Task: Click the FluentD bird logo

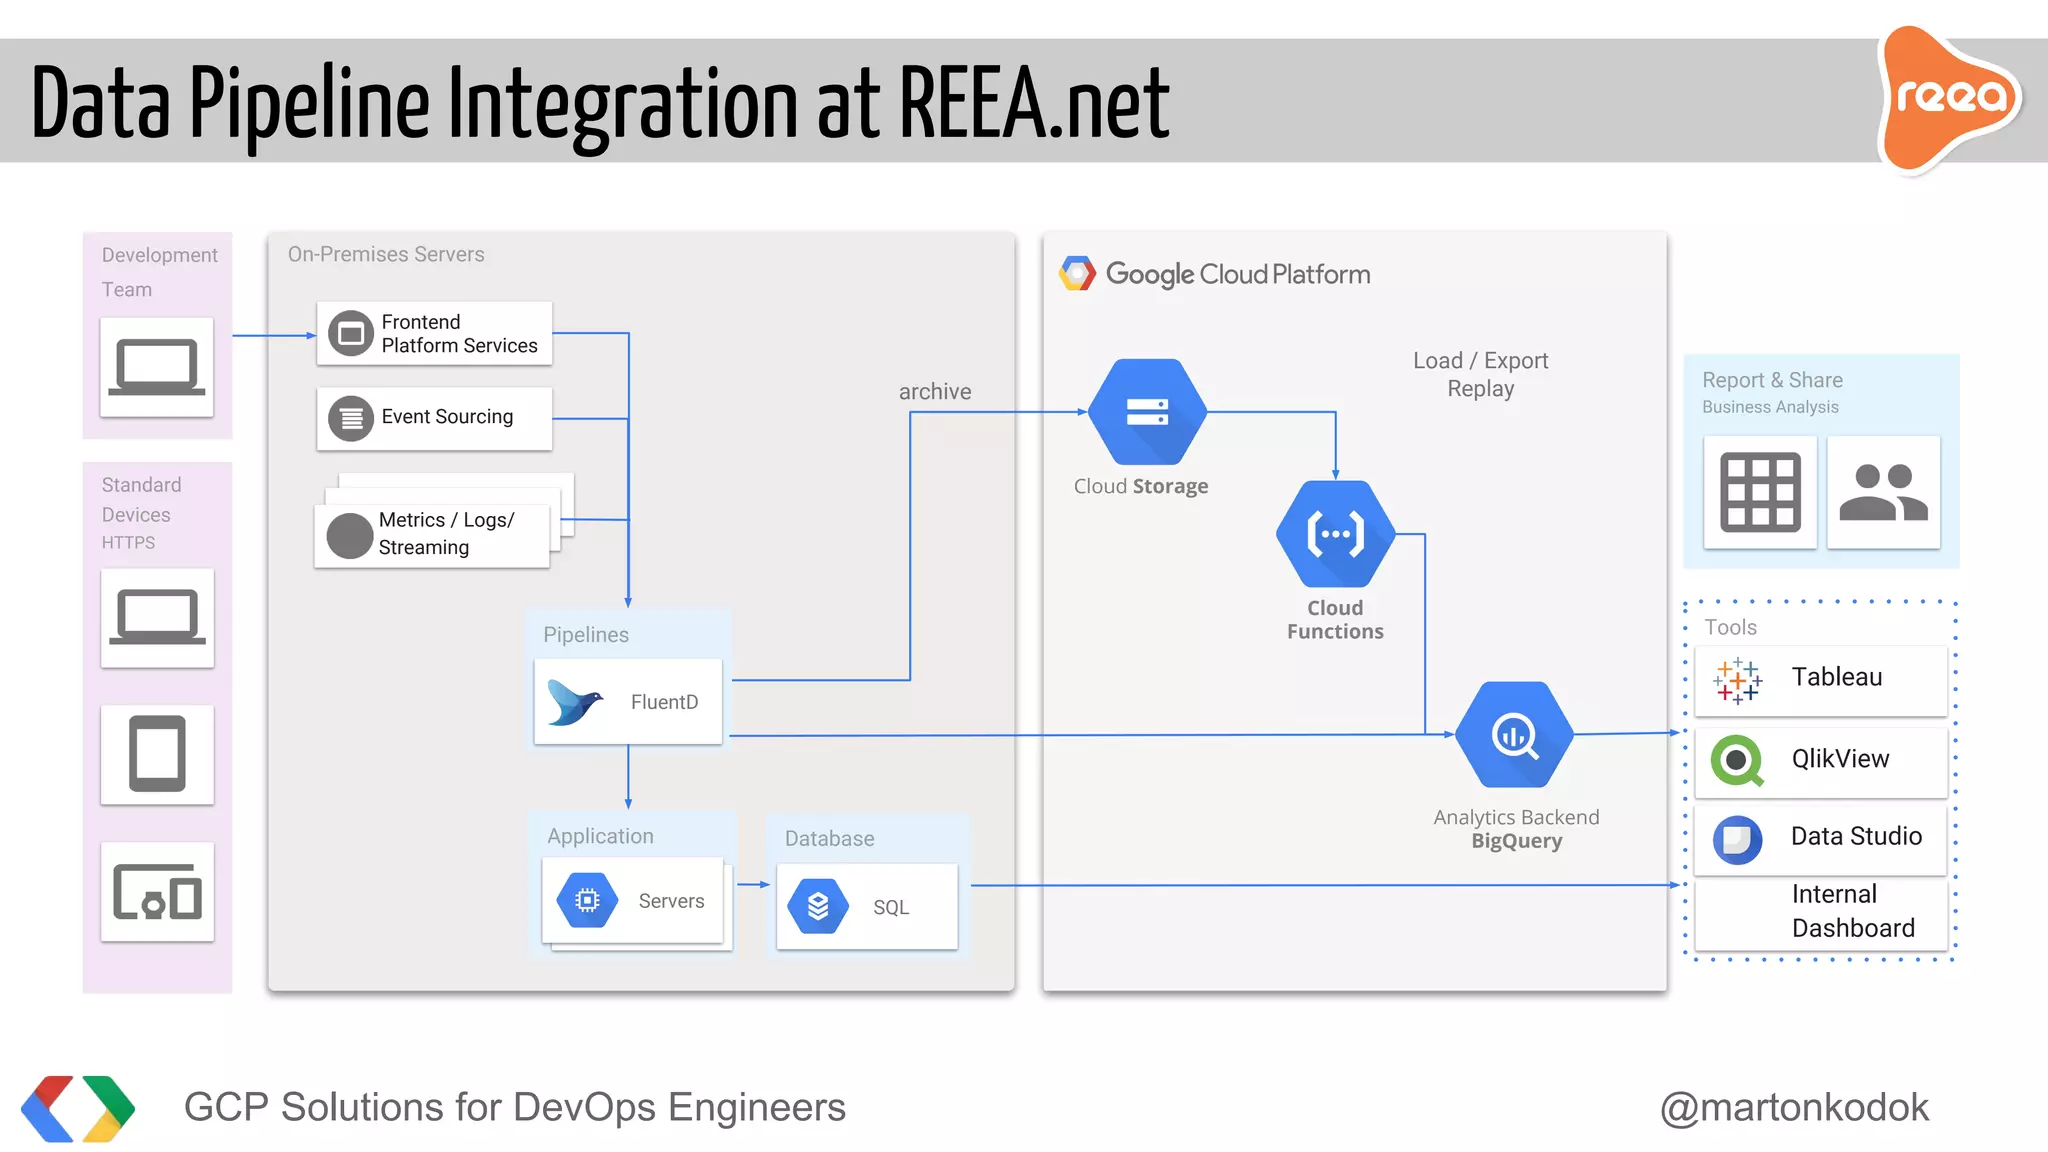Action: coord(575,702)
